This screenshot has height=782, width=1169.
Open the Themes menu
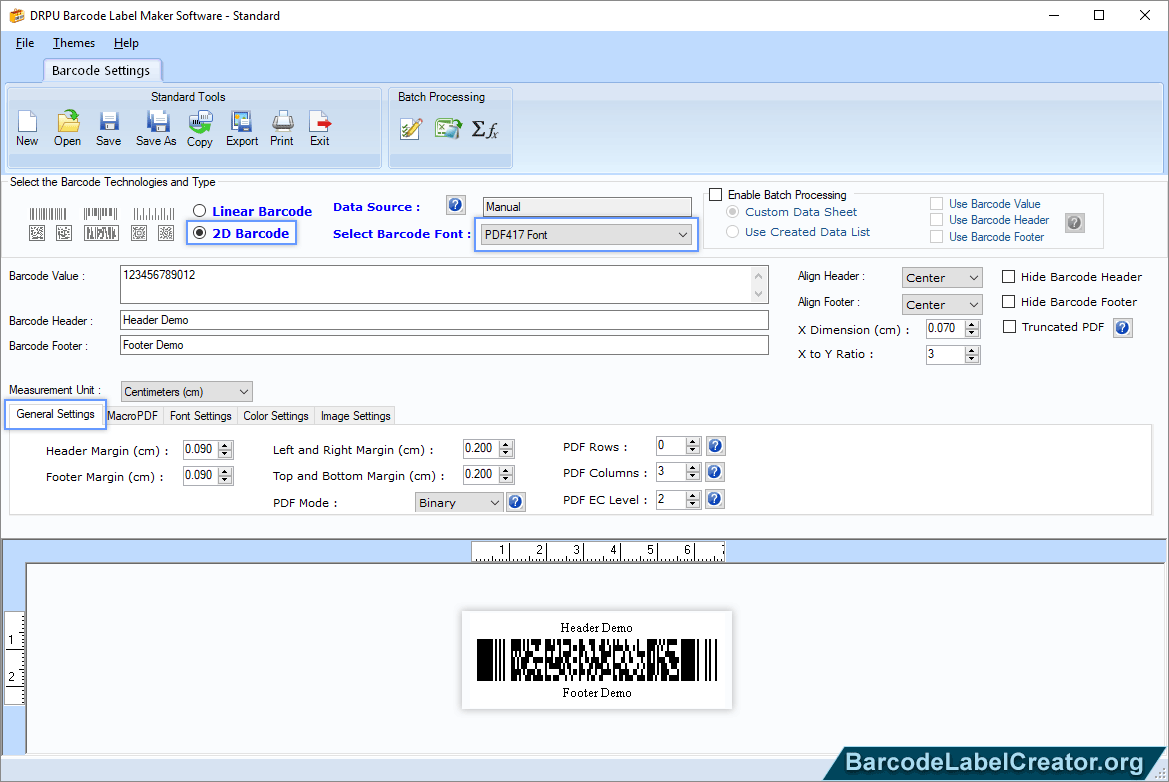(73, 43)
